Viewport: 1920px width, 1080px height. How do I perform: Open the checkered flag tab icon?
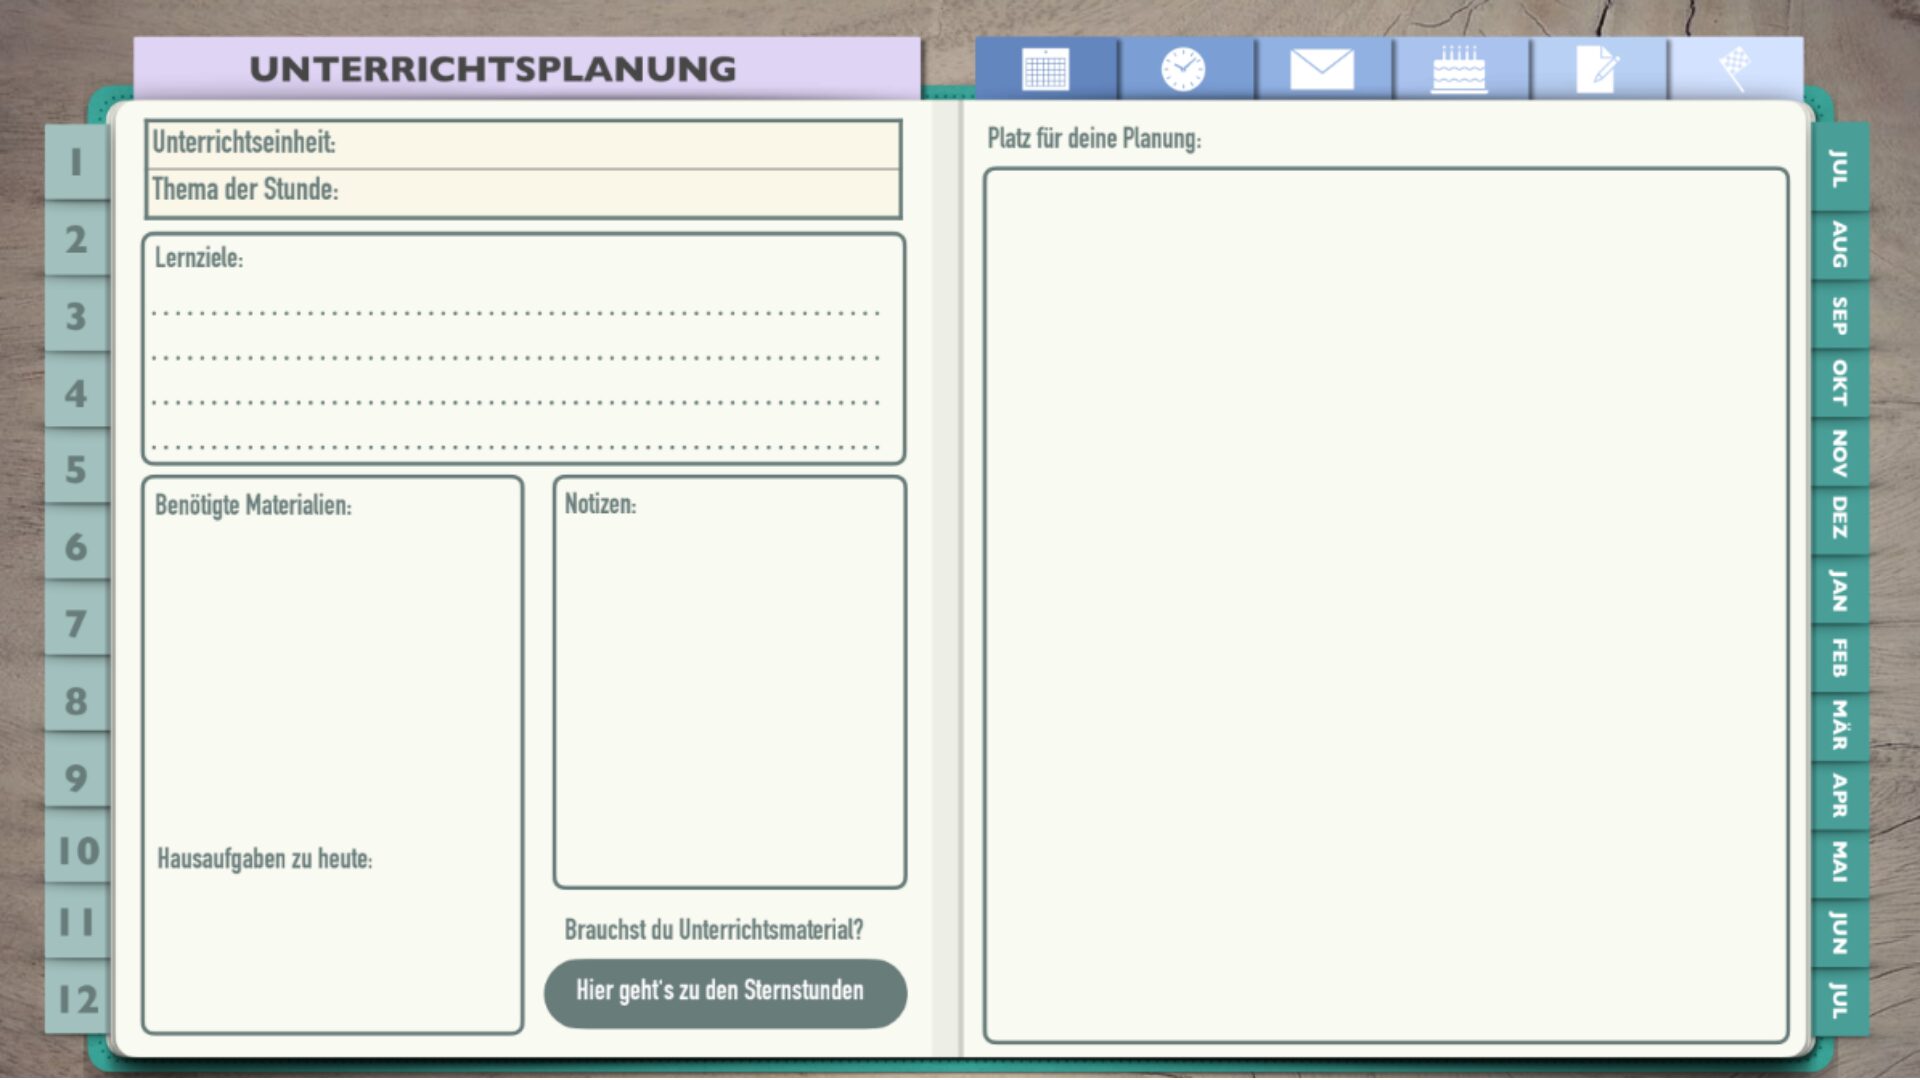1735,70
